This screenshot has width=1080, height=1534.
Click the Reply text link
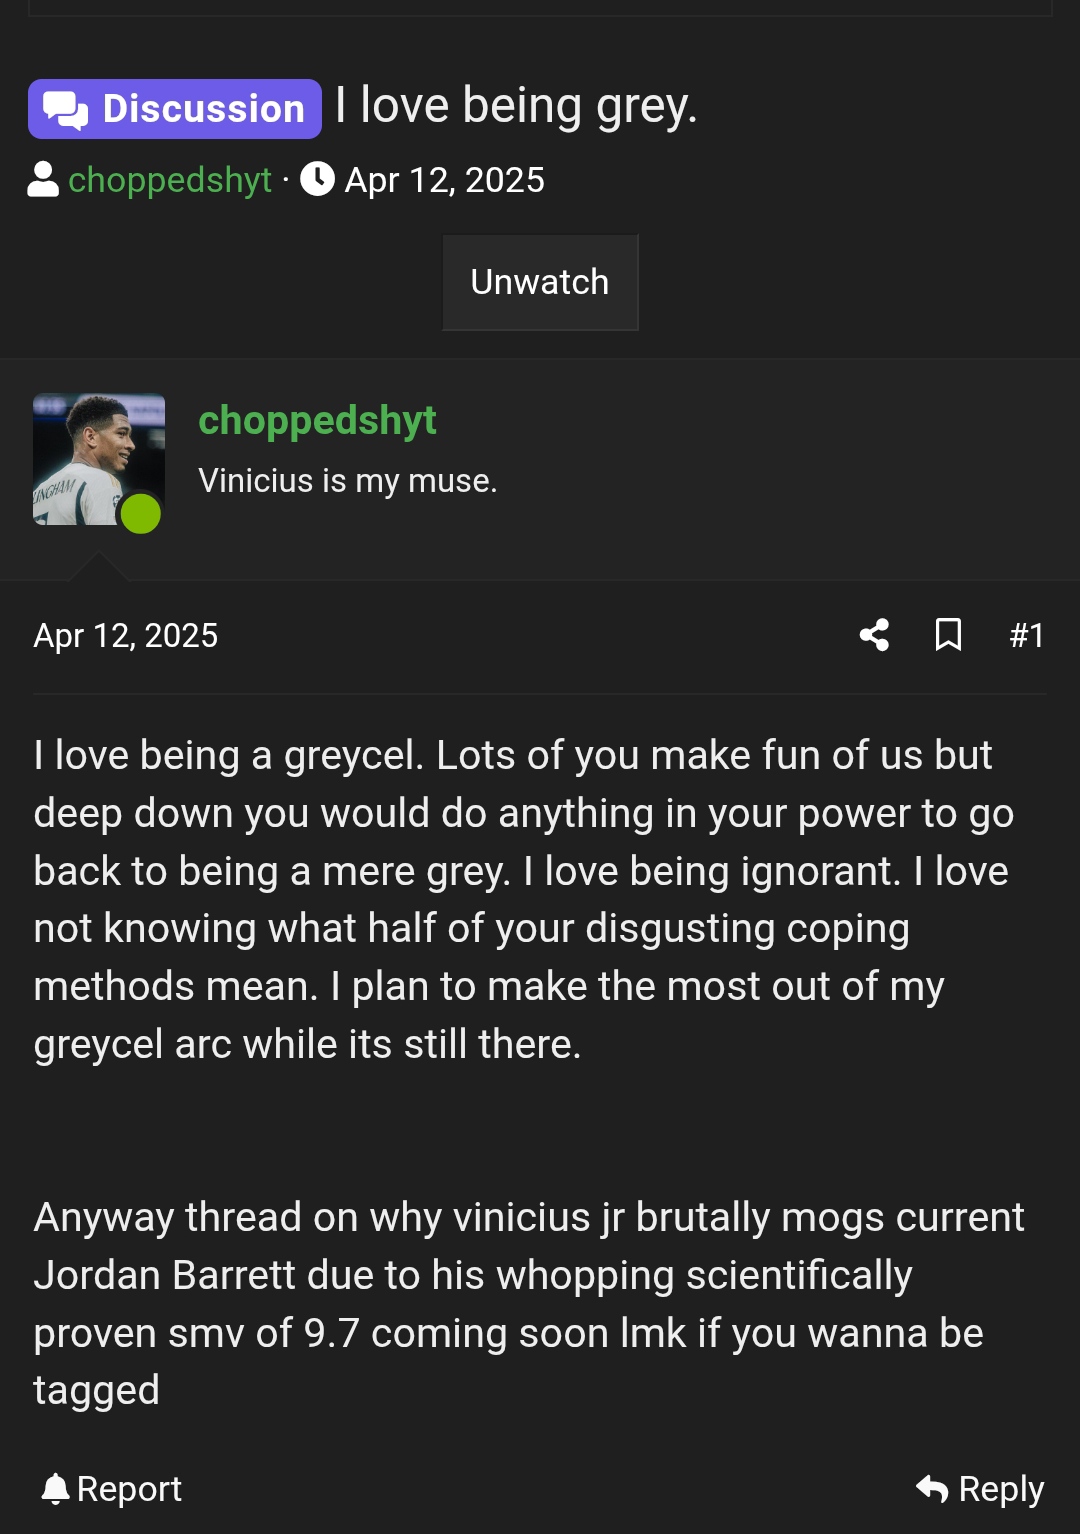click(x=1002, y=1489)
